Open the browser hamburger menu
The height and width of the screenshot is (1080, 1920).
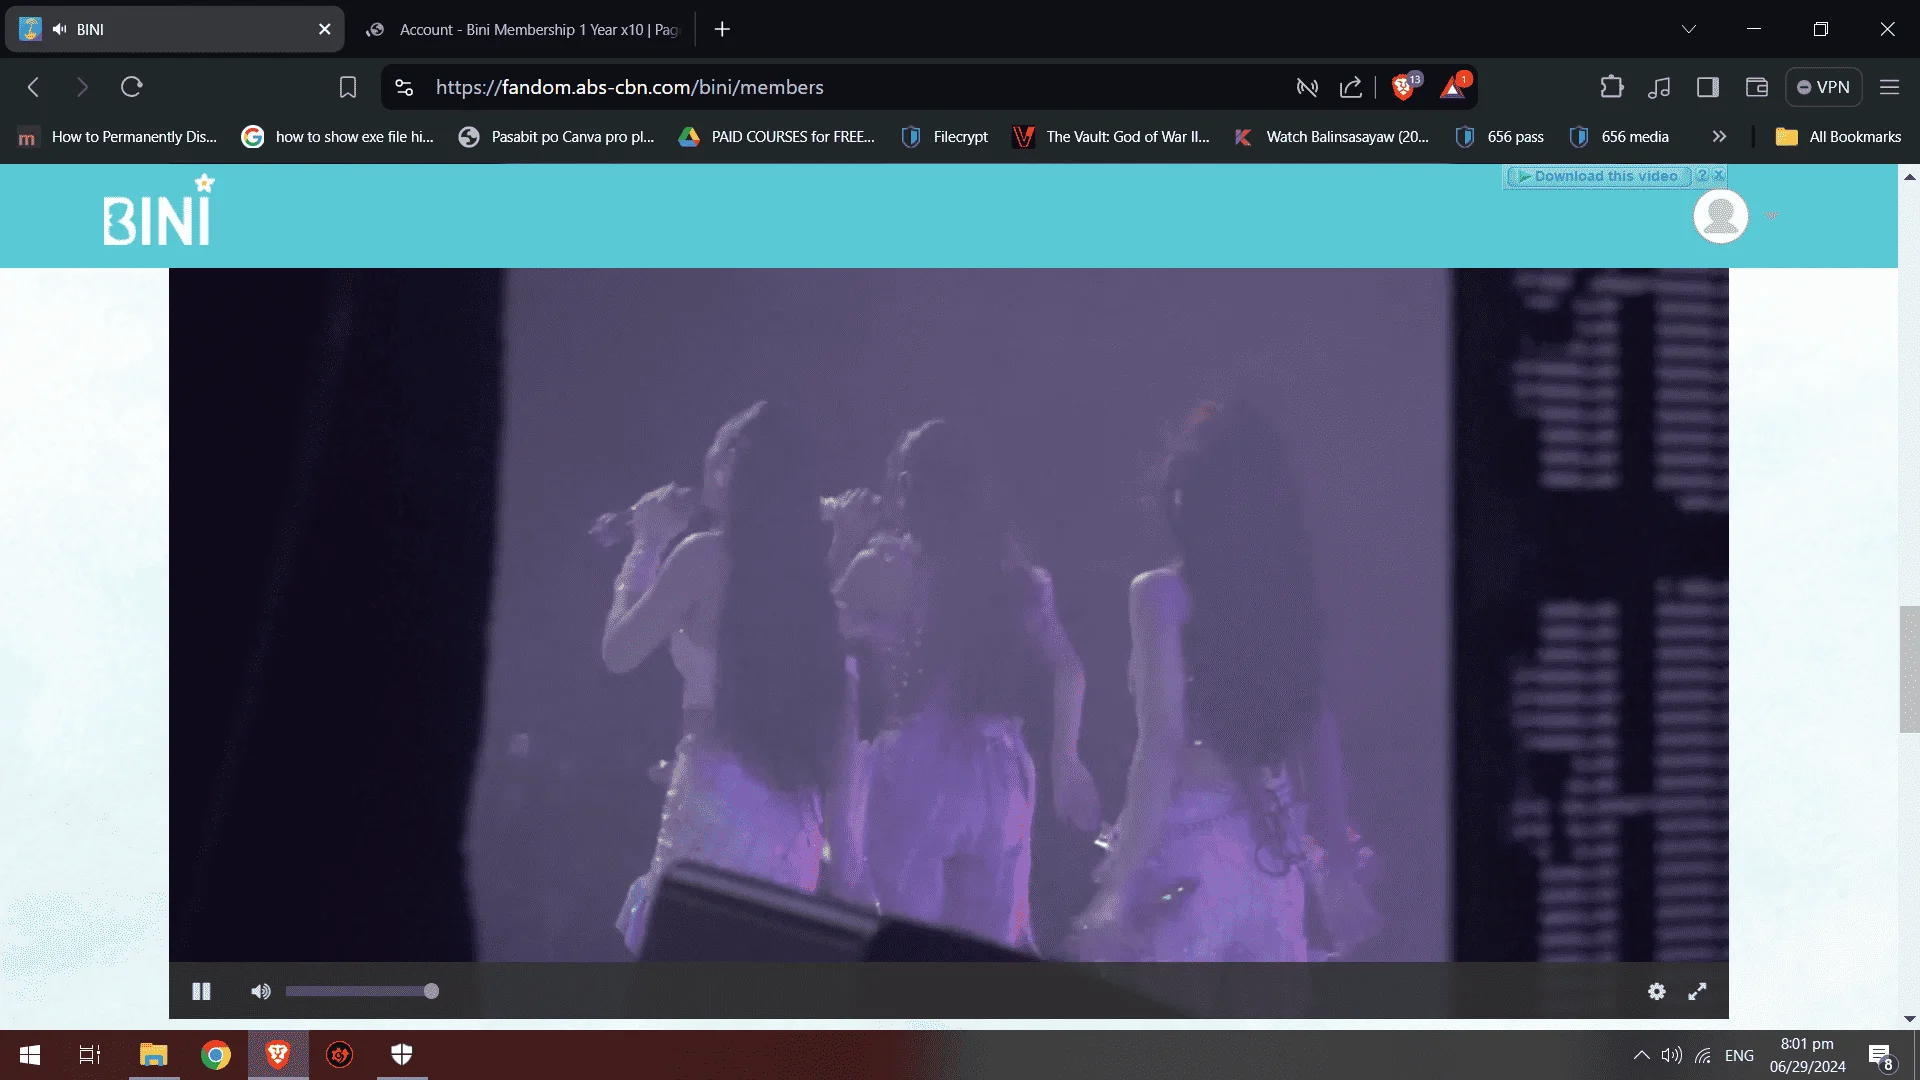coord(1889,87)
